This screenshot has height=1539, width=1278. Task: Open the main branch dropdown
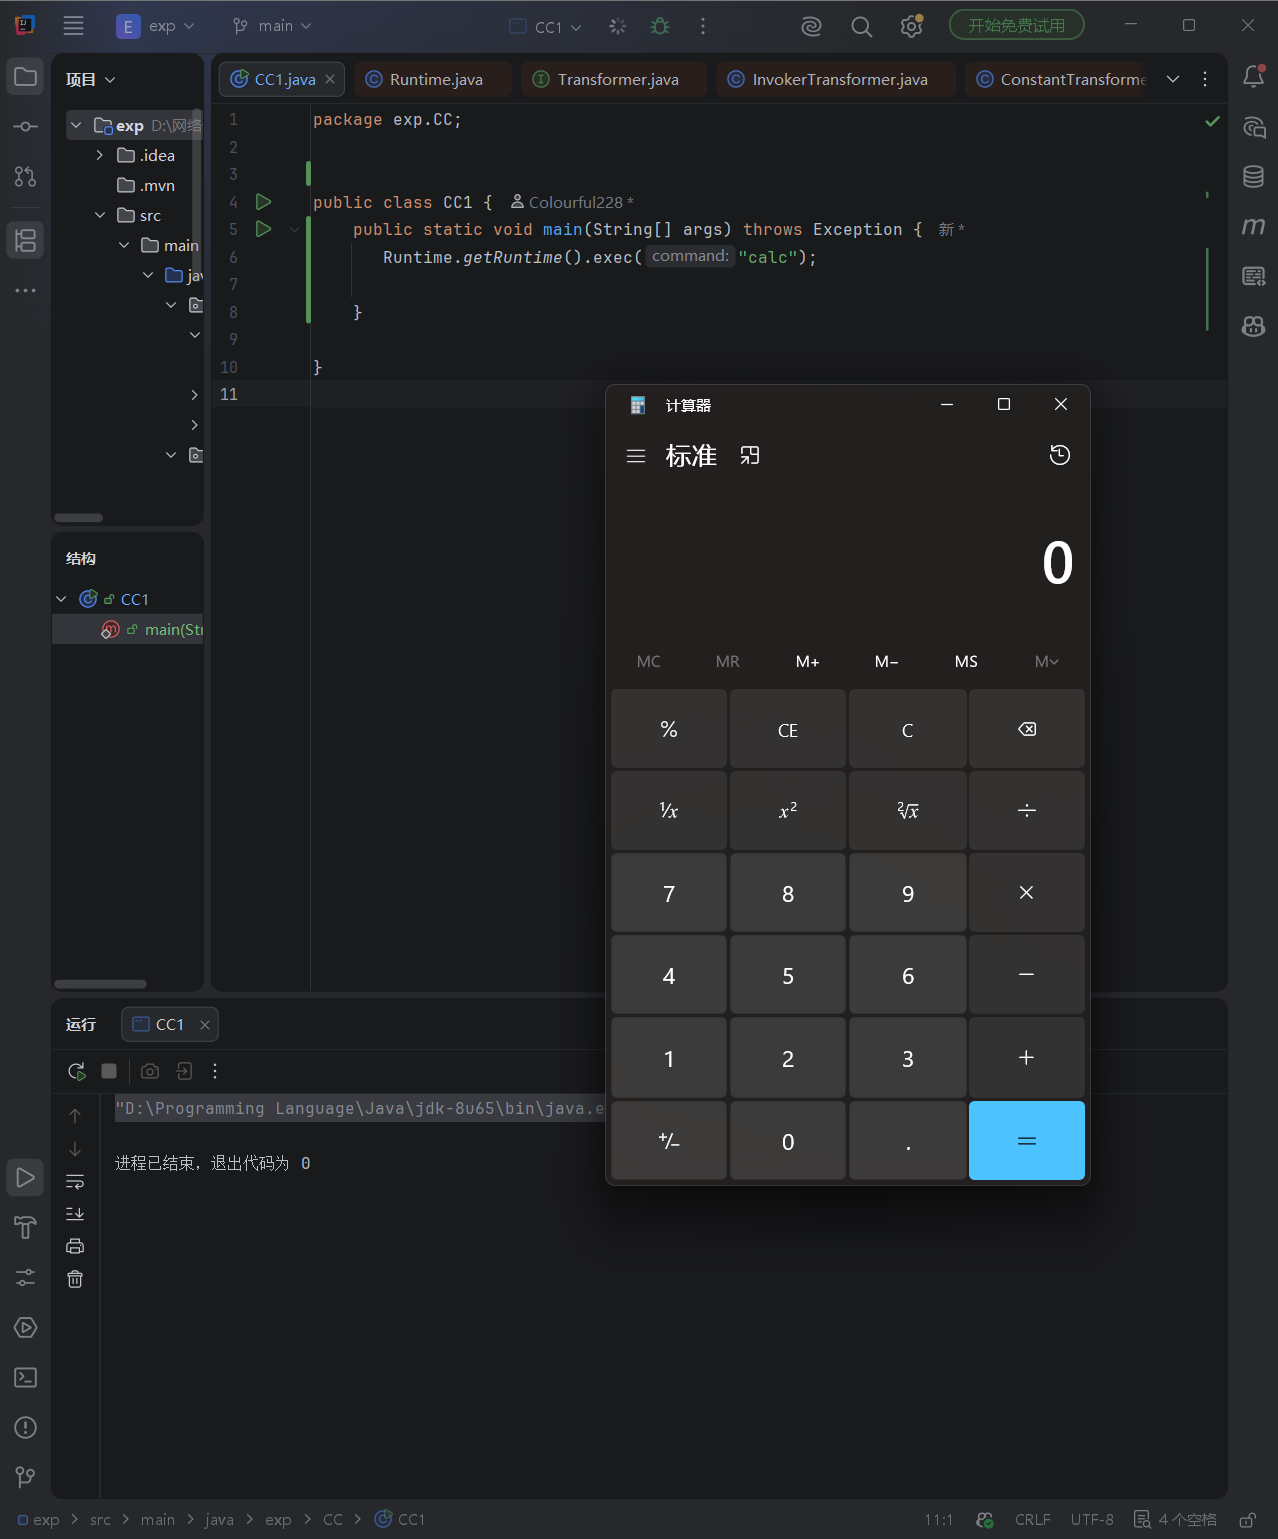pyautogui.click(x=272, y=26)
